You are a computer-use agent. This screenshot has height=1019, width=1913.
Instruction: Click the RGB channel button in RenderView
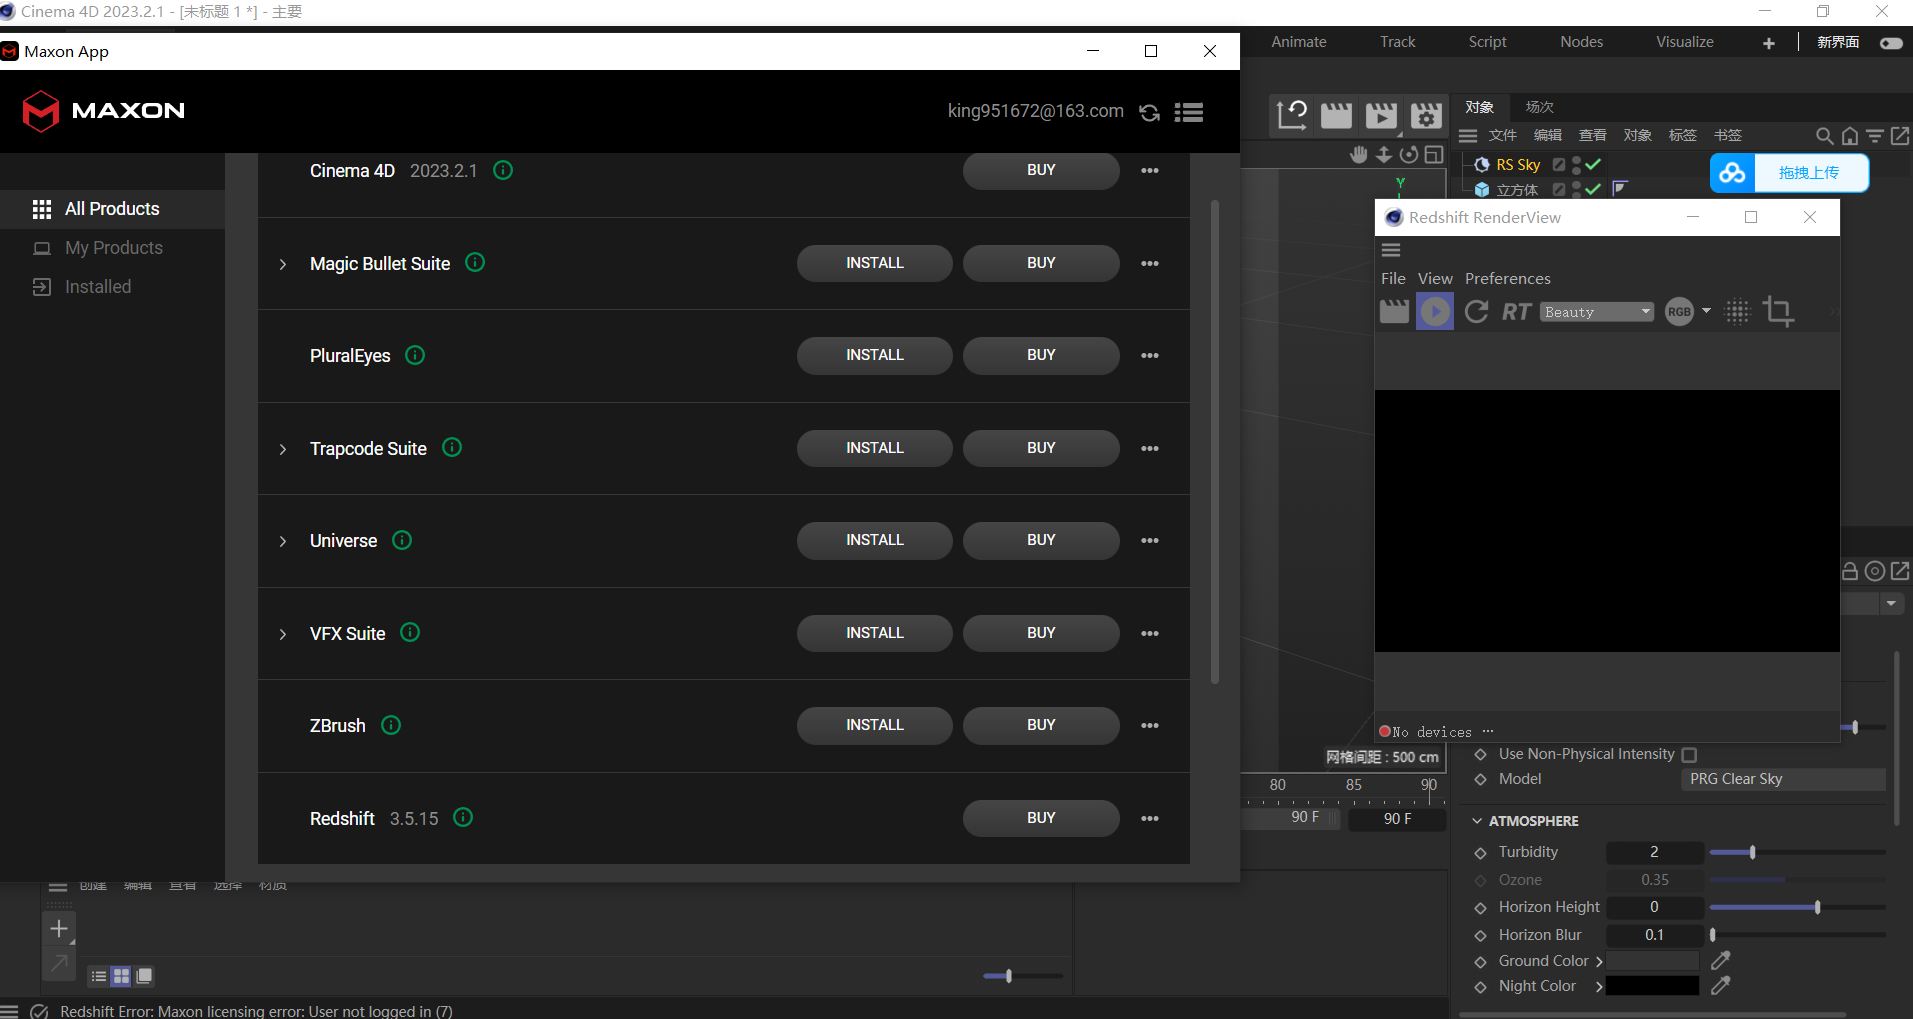(x=1679, y=312)
